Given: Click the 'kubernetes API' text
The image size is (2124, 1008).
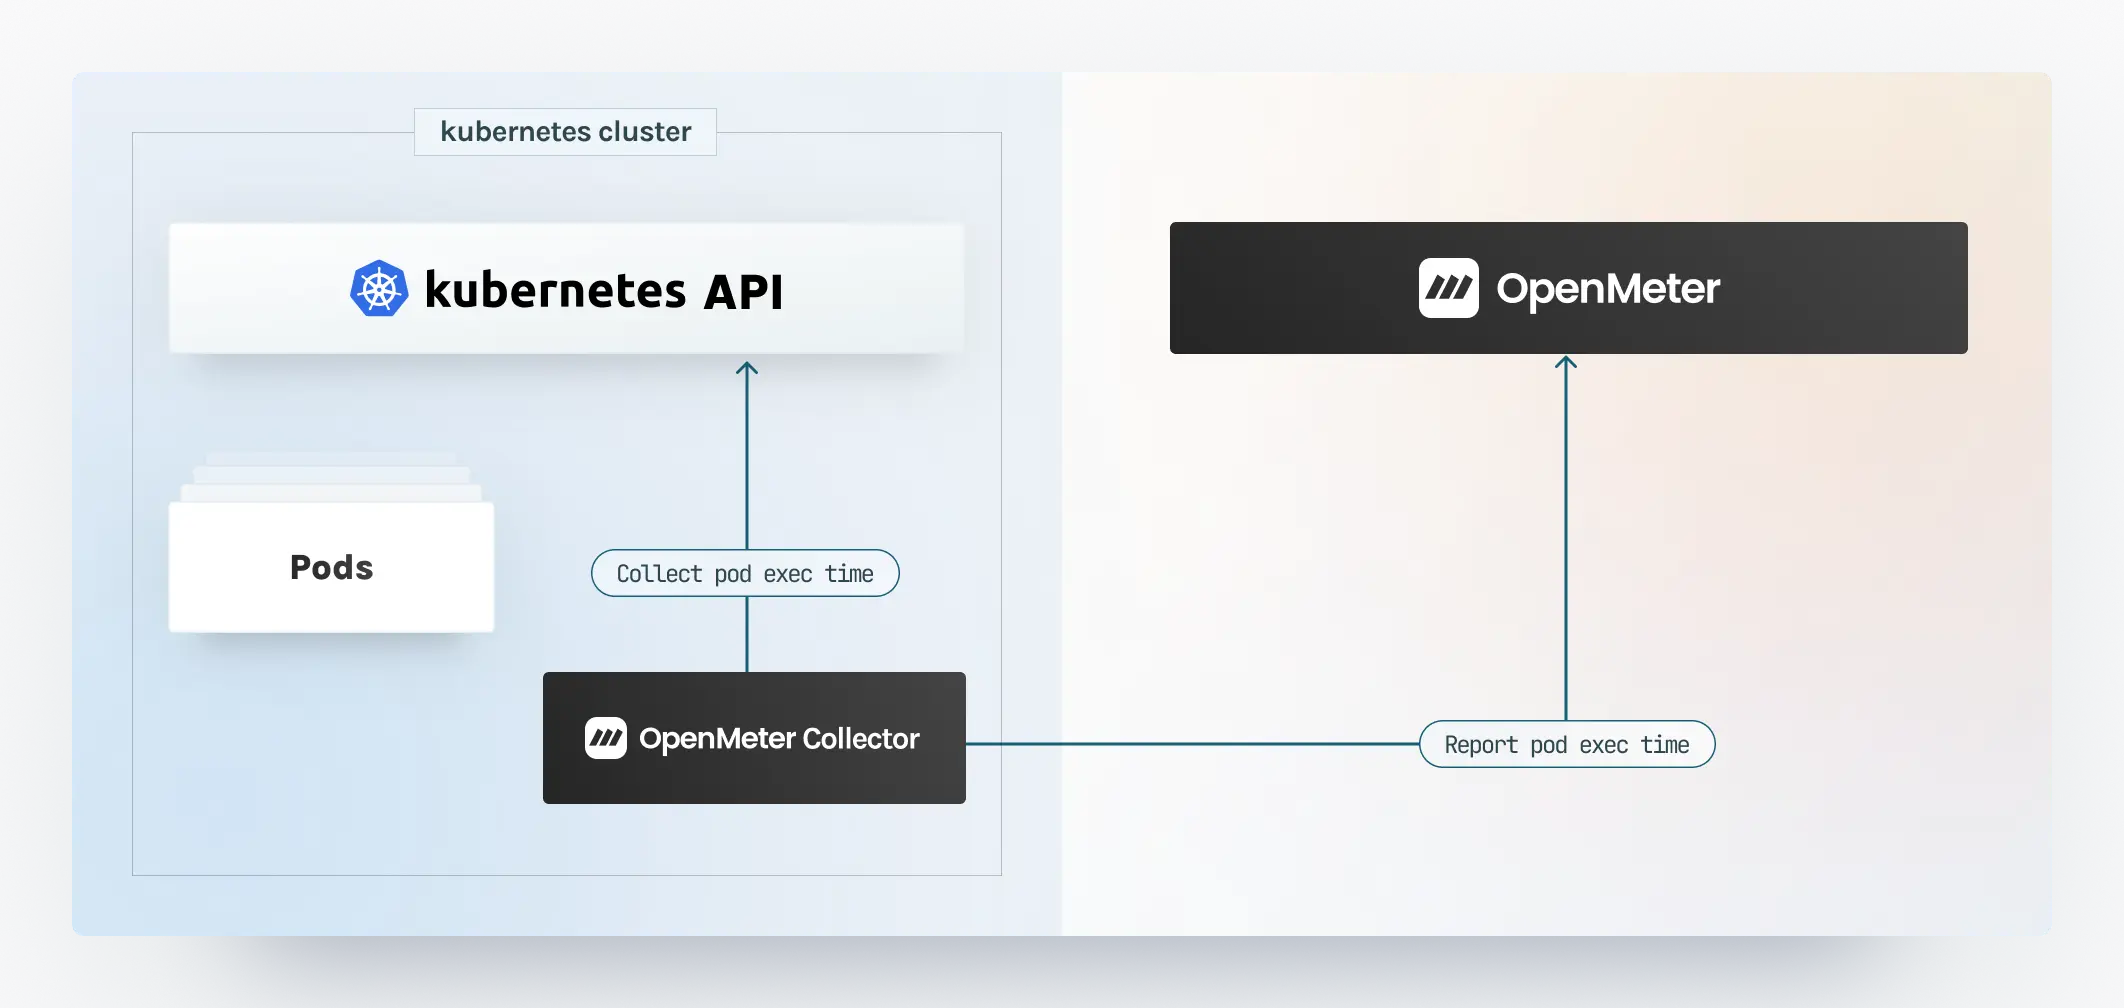Looking at the screenshot, I should (x=604, y=291).
